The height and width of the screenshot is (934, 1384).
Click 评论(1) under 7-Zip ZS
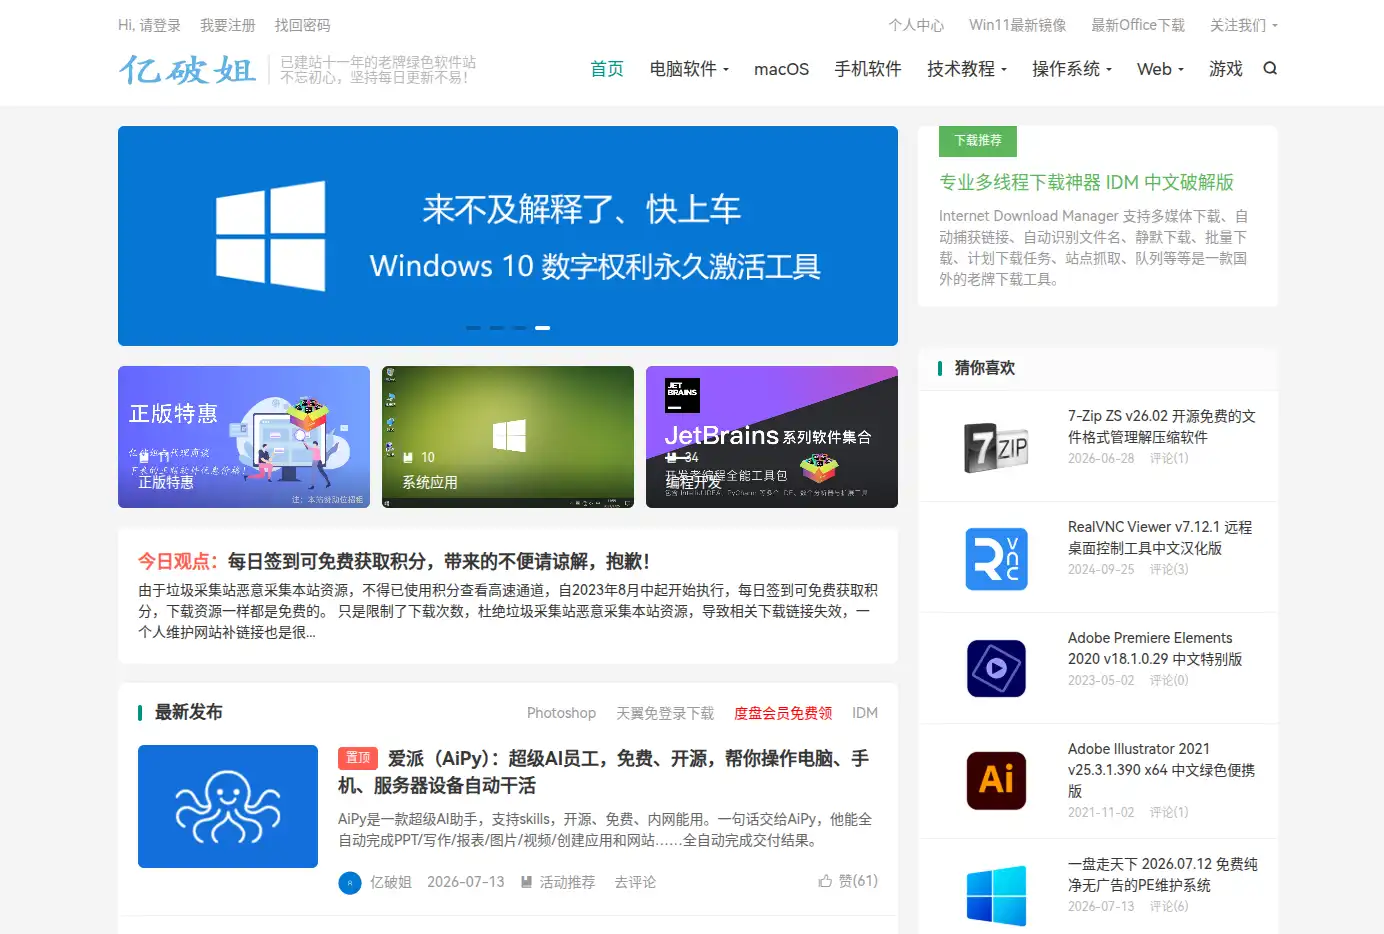pos(1169,458)
